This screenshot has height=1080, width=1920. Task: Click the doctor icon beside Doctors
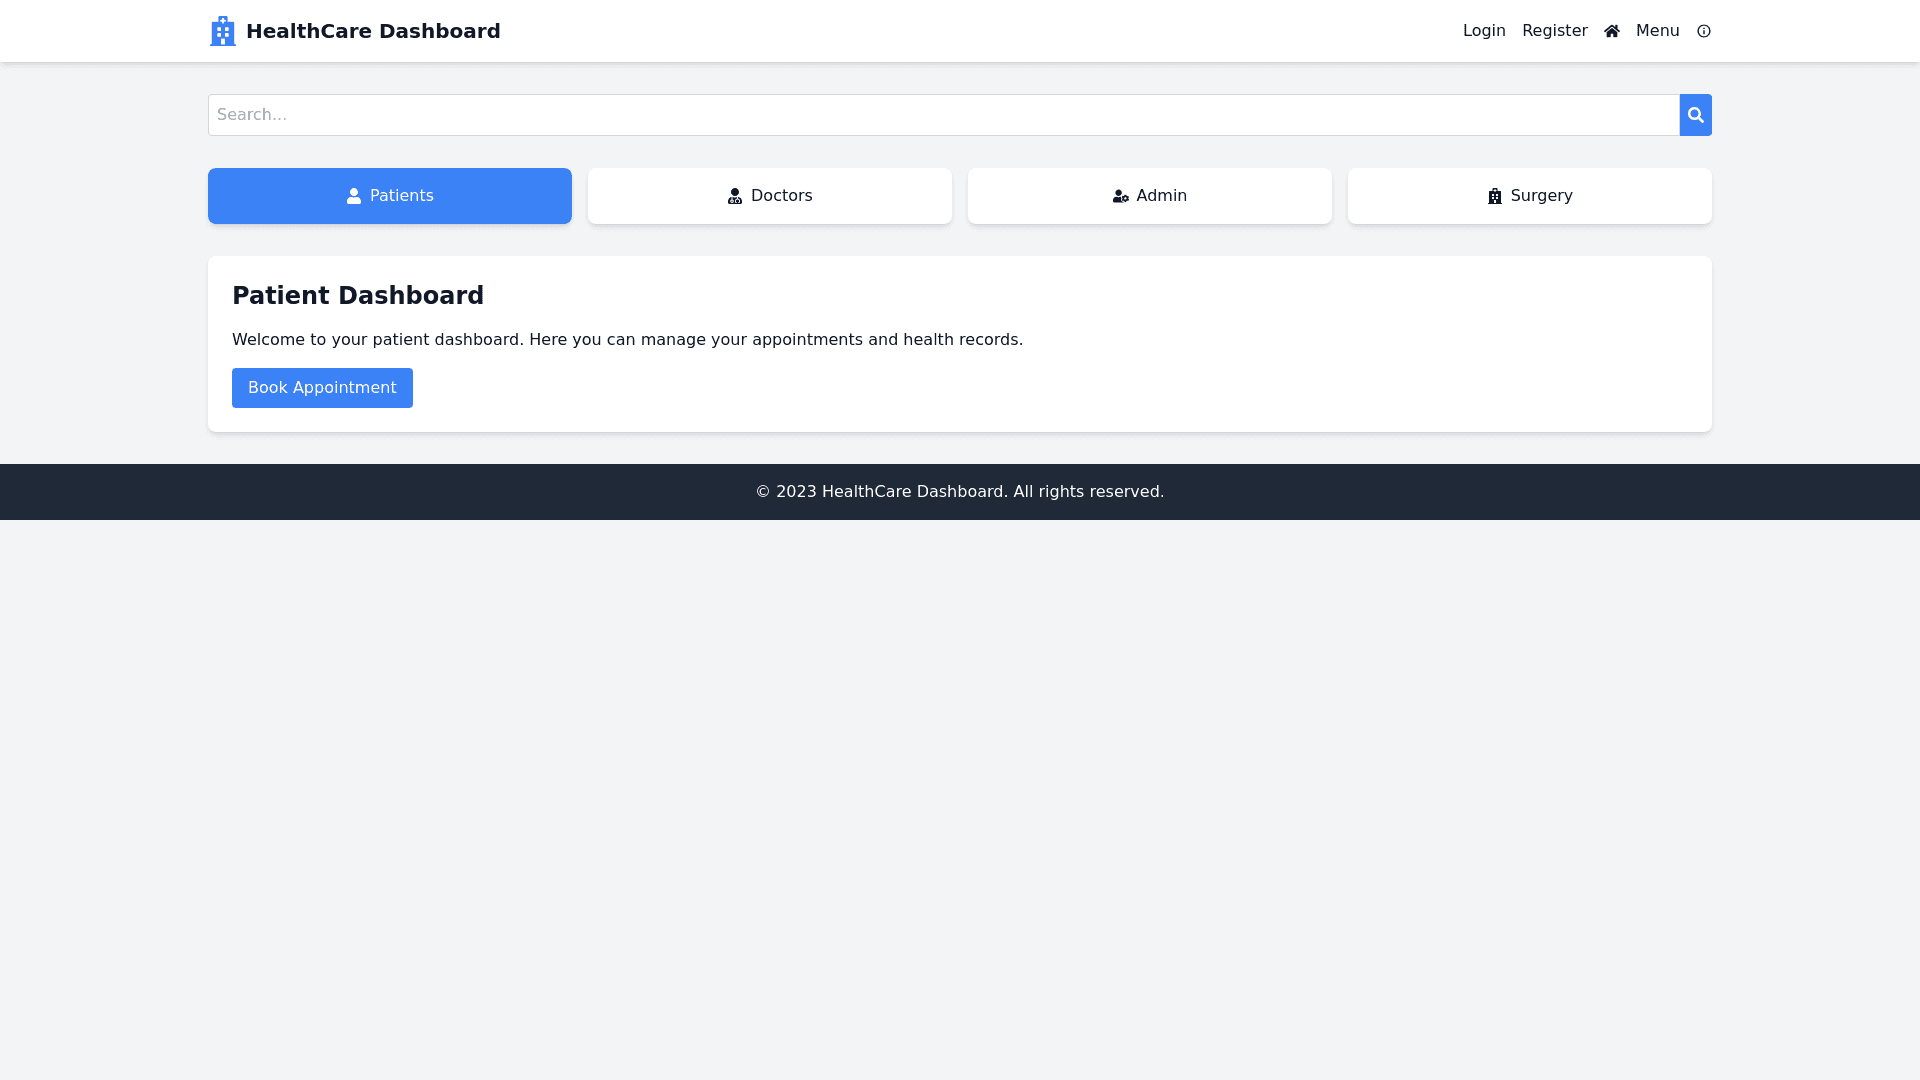(x=735, y=196)
